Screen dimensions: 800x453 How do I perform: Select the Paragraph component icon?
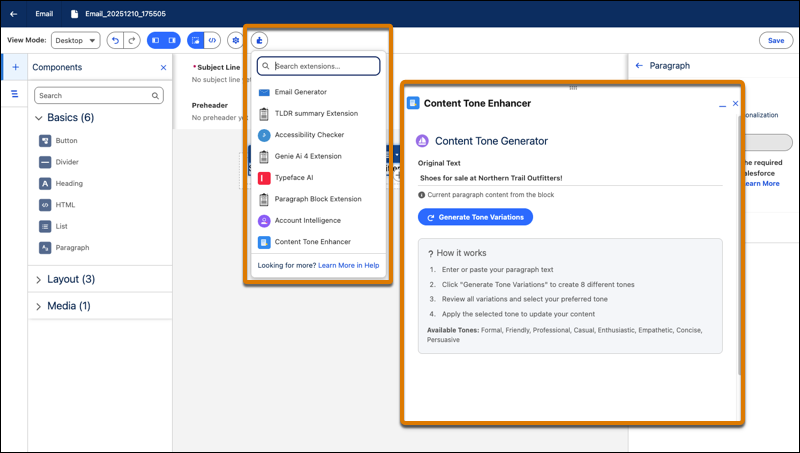[45, 248]
